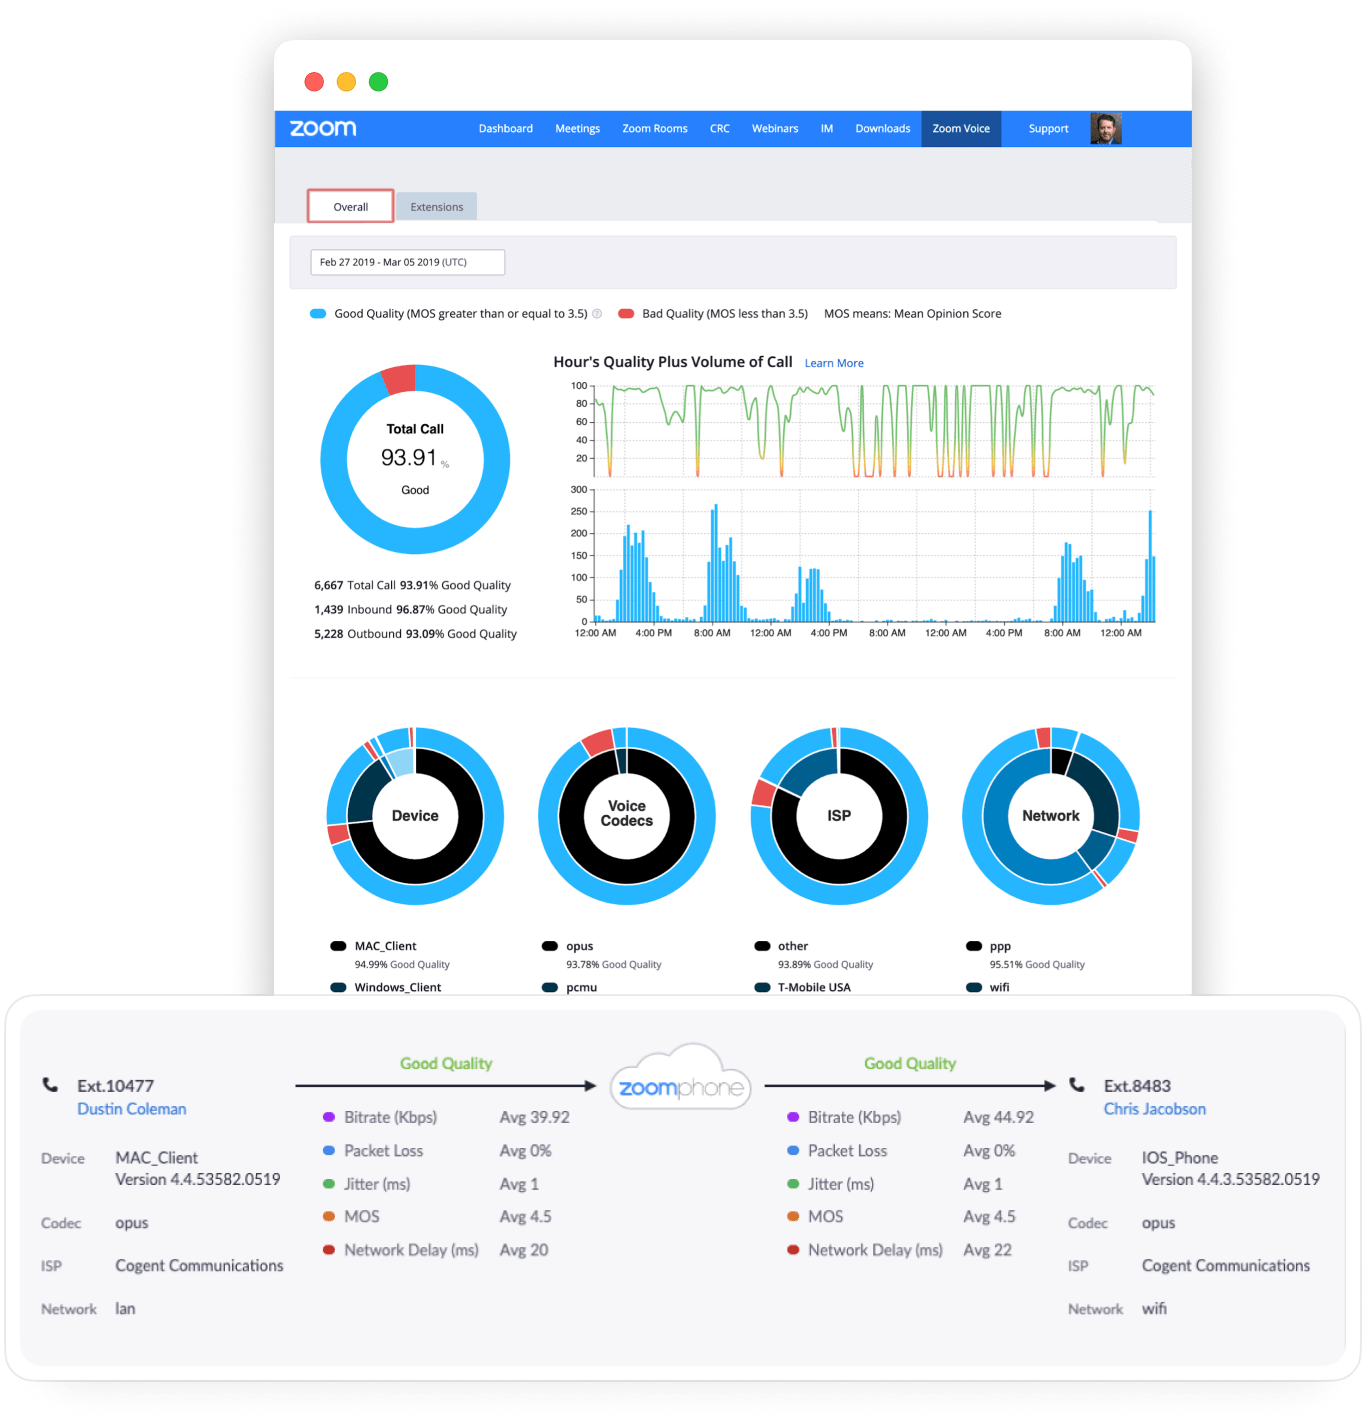Click the pcmu legend swatch

tap(550, 987)
